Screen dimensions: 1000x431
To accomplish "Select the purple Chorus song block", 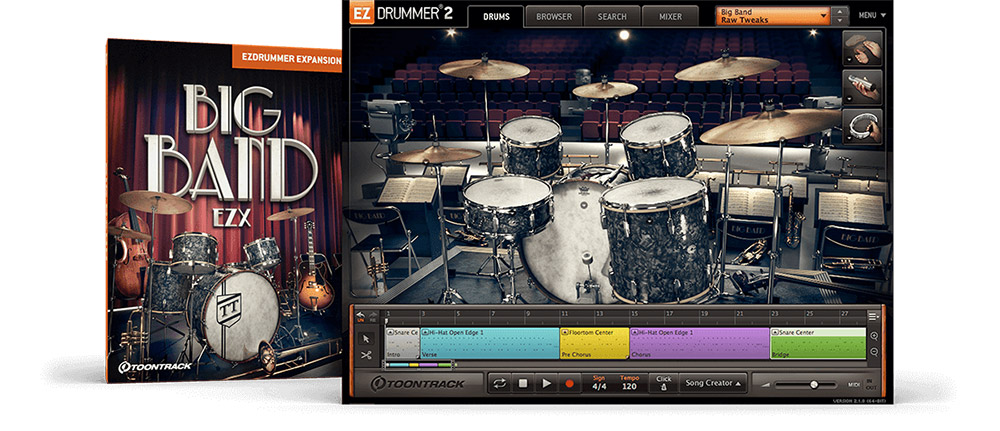I will pyautogui.click(x=700, y=343).
